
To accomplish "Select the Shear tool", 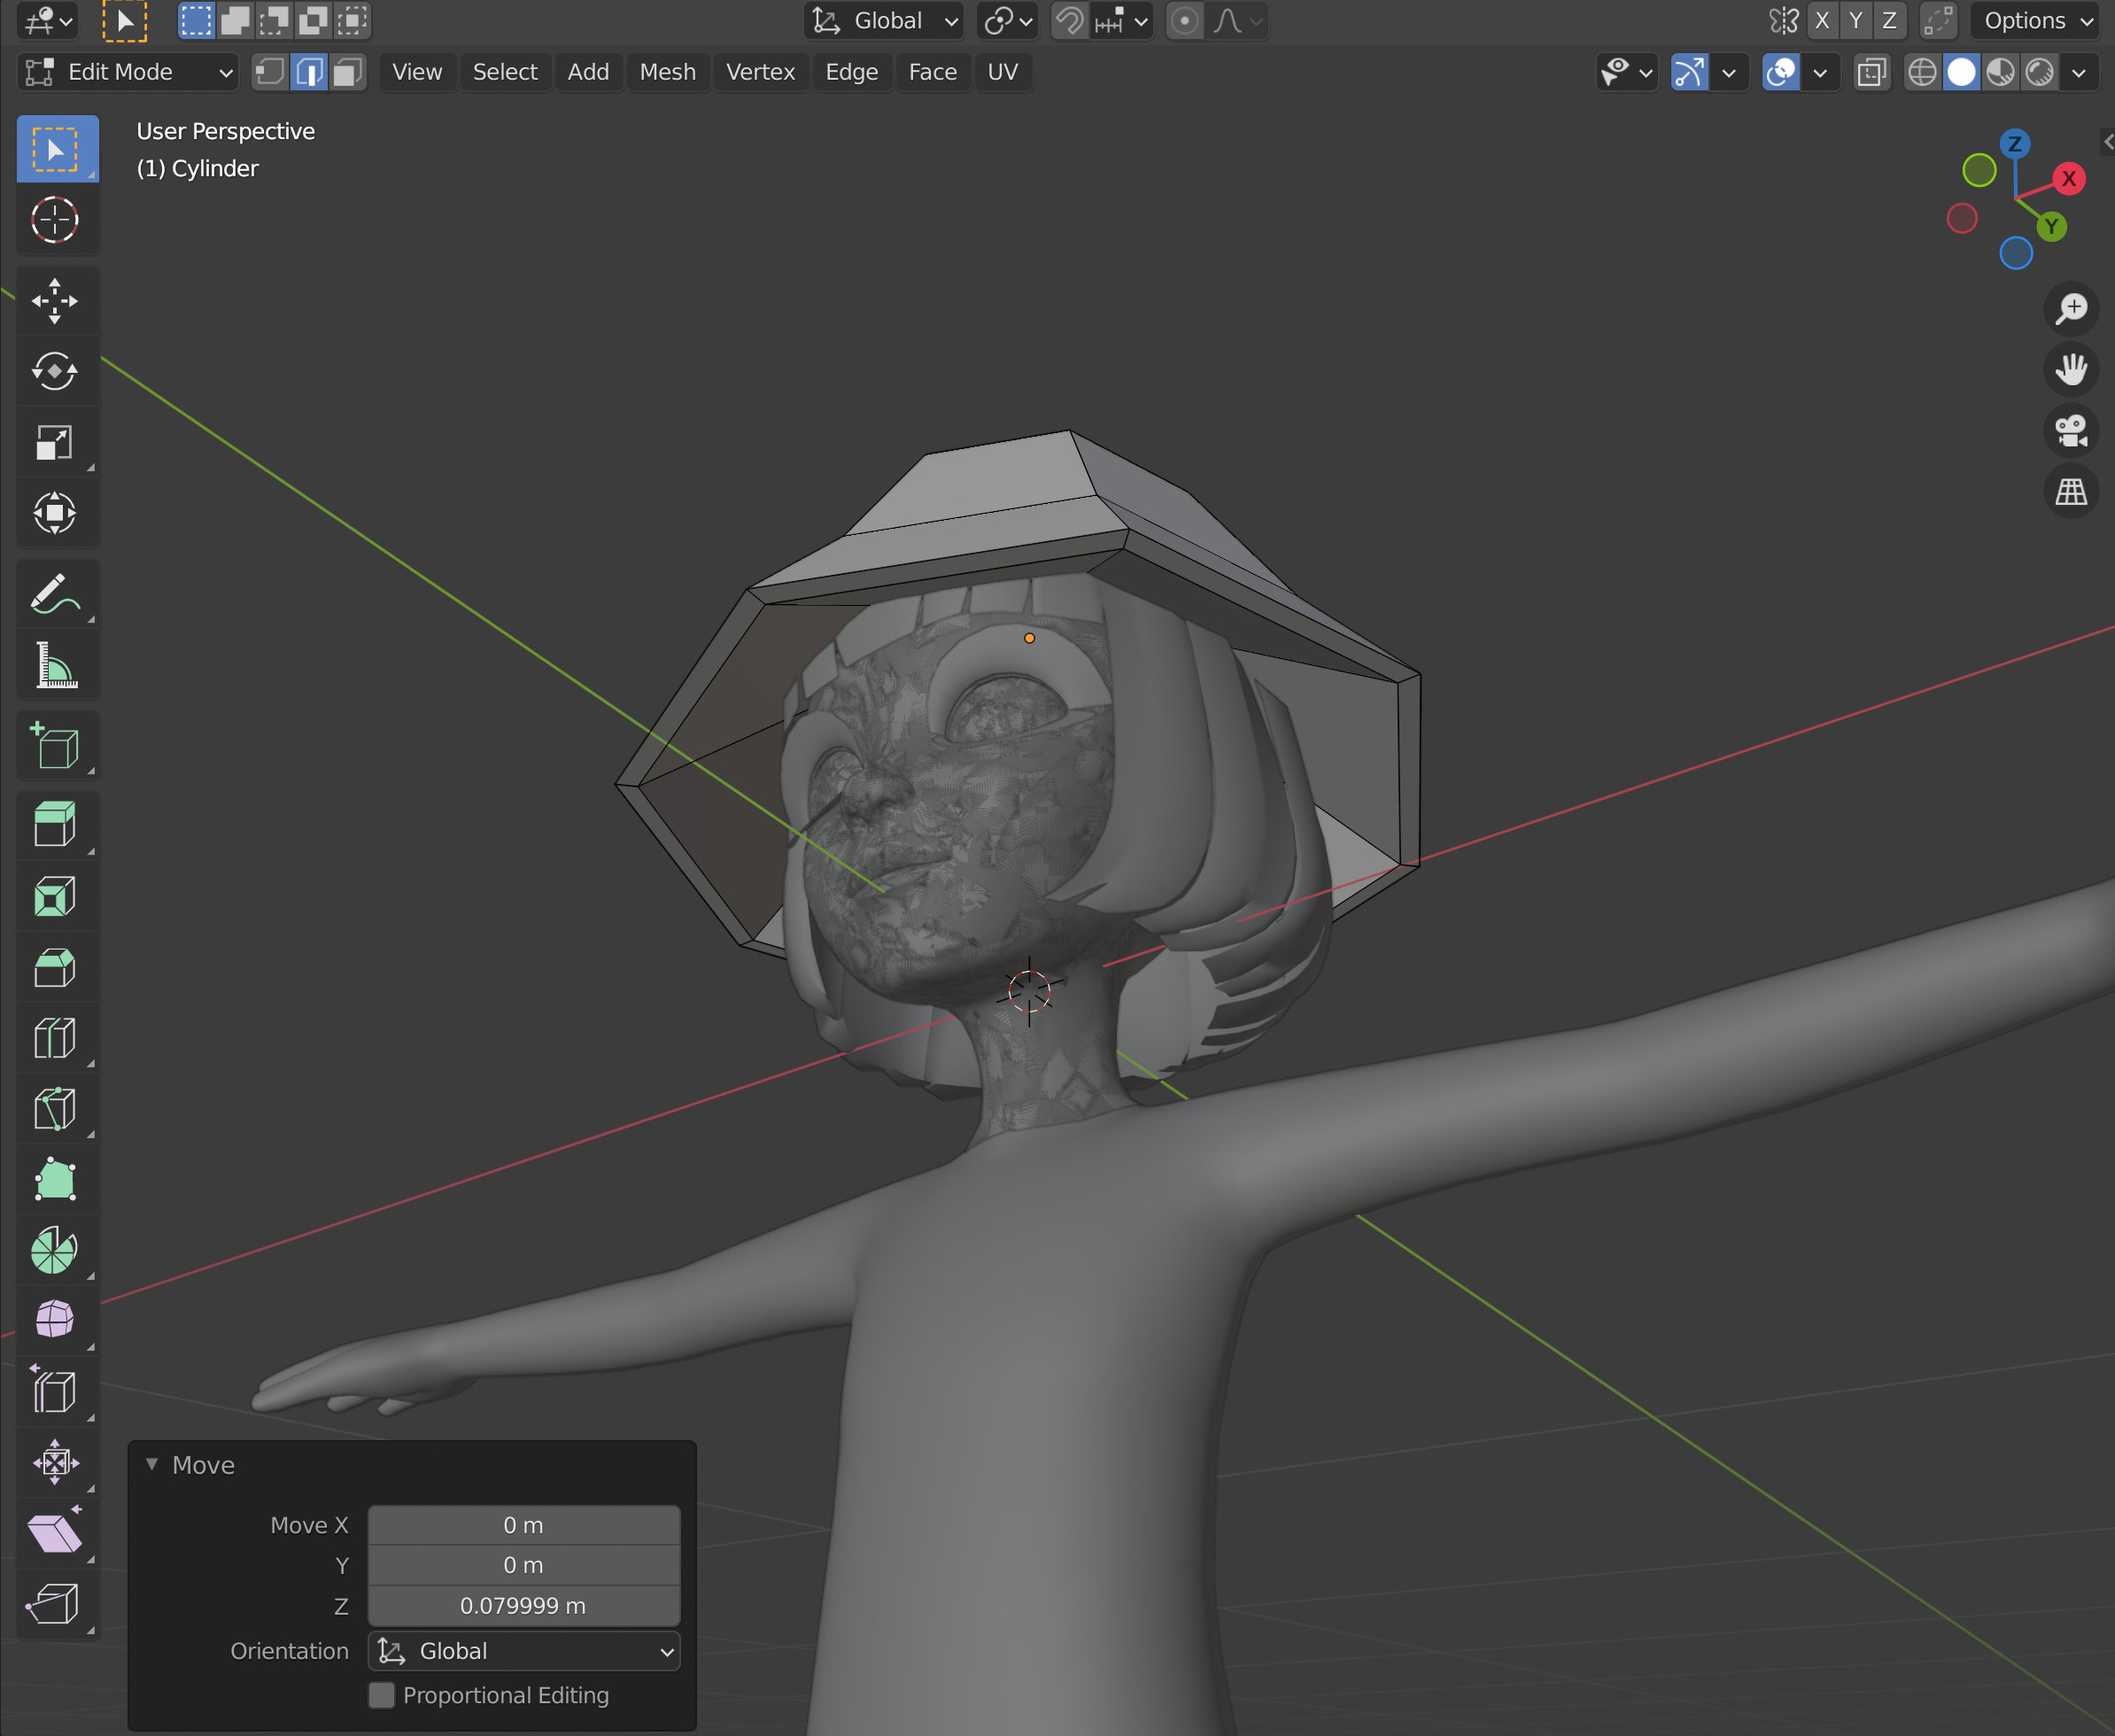I will pyautogui.click(x=57, y=1535).
